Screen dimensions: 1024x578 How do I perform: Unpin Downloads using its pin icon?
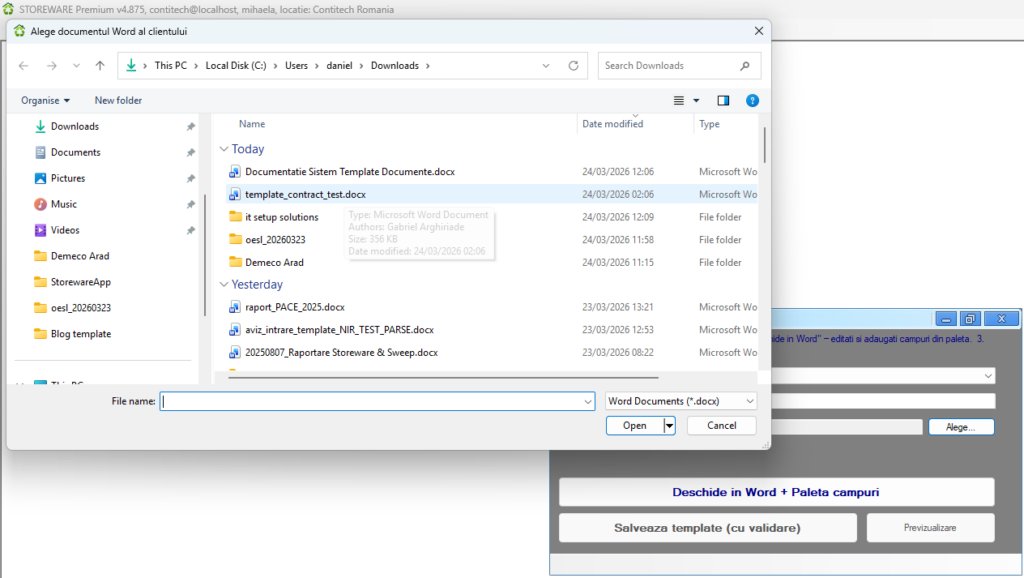pos(191,127)
